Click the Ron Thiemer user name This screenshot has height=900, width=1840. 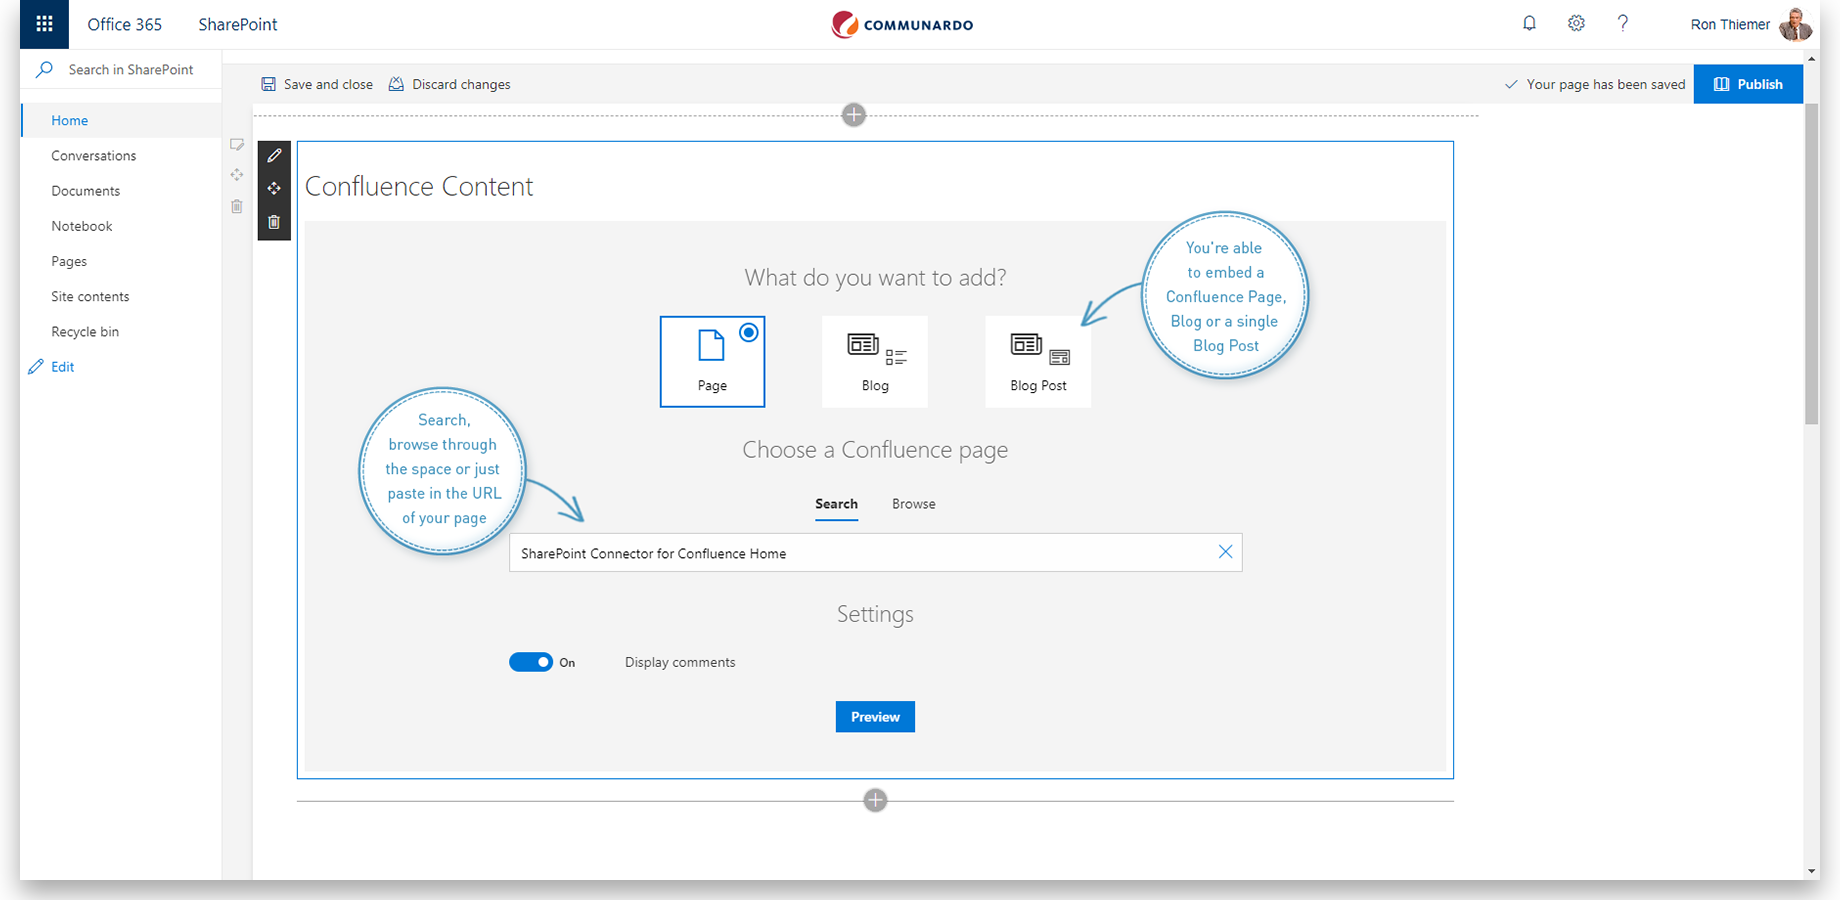click(1730, 24)
